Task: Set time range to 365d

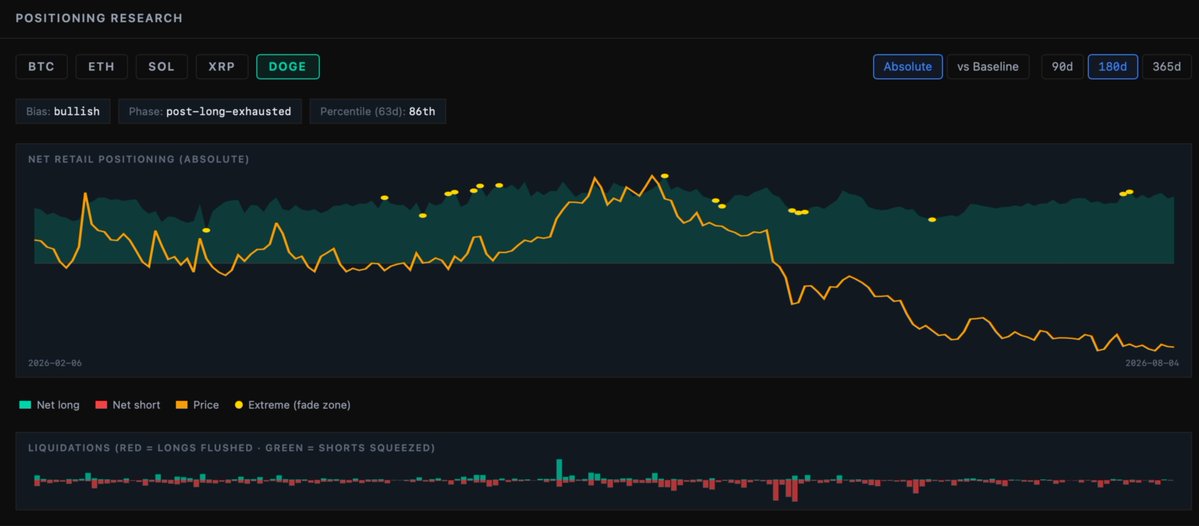Action: tap(1167, 67)
